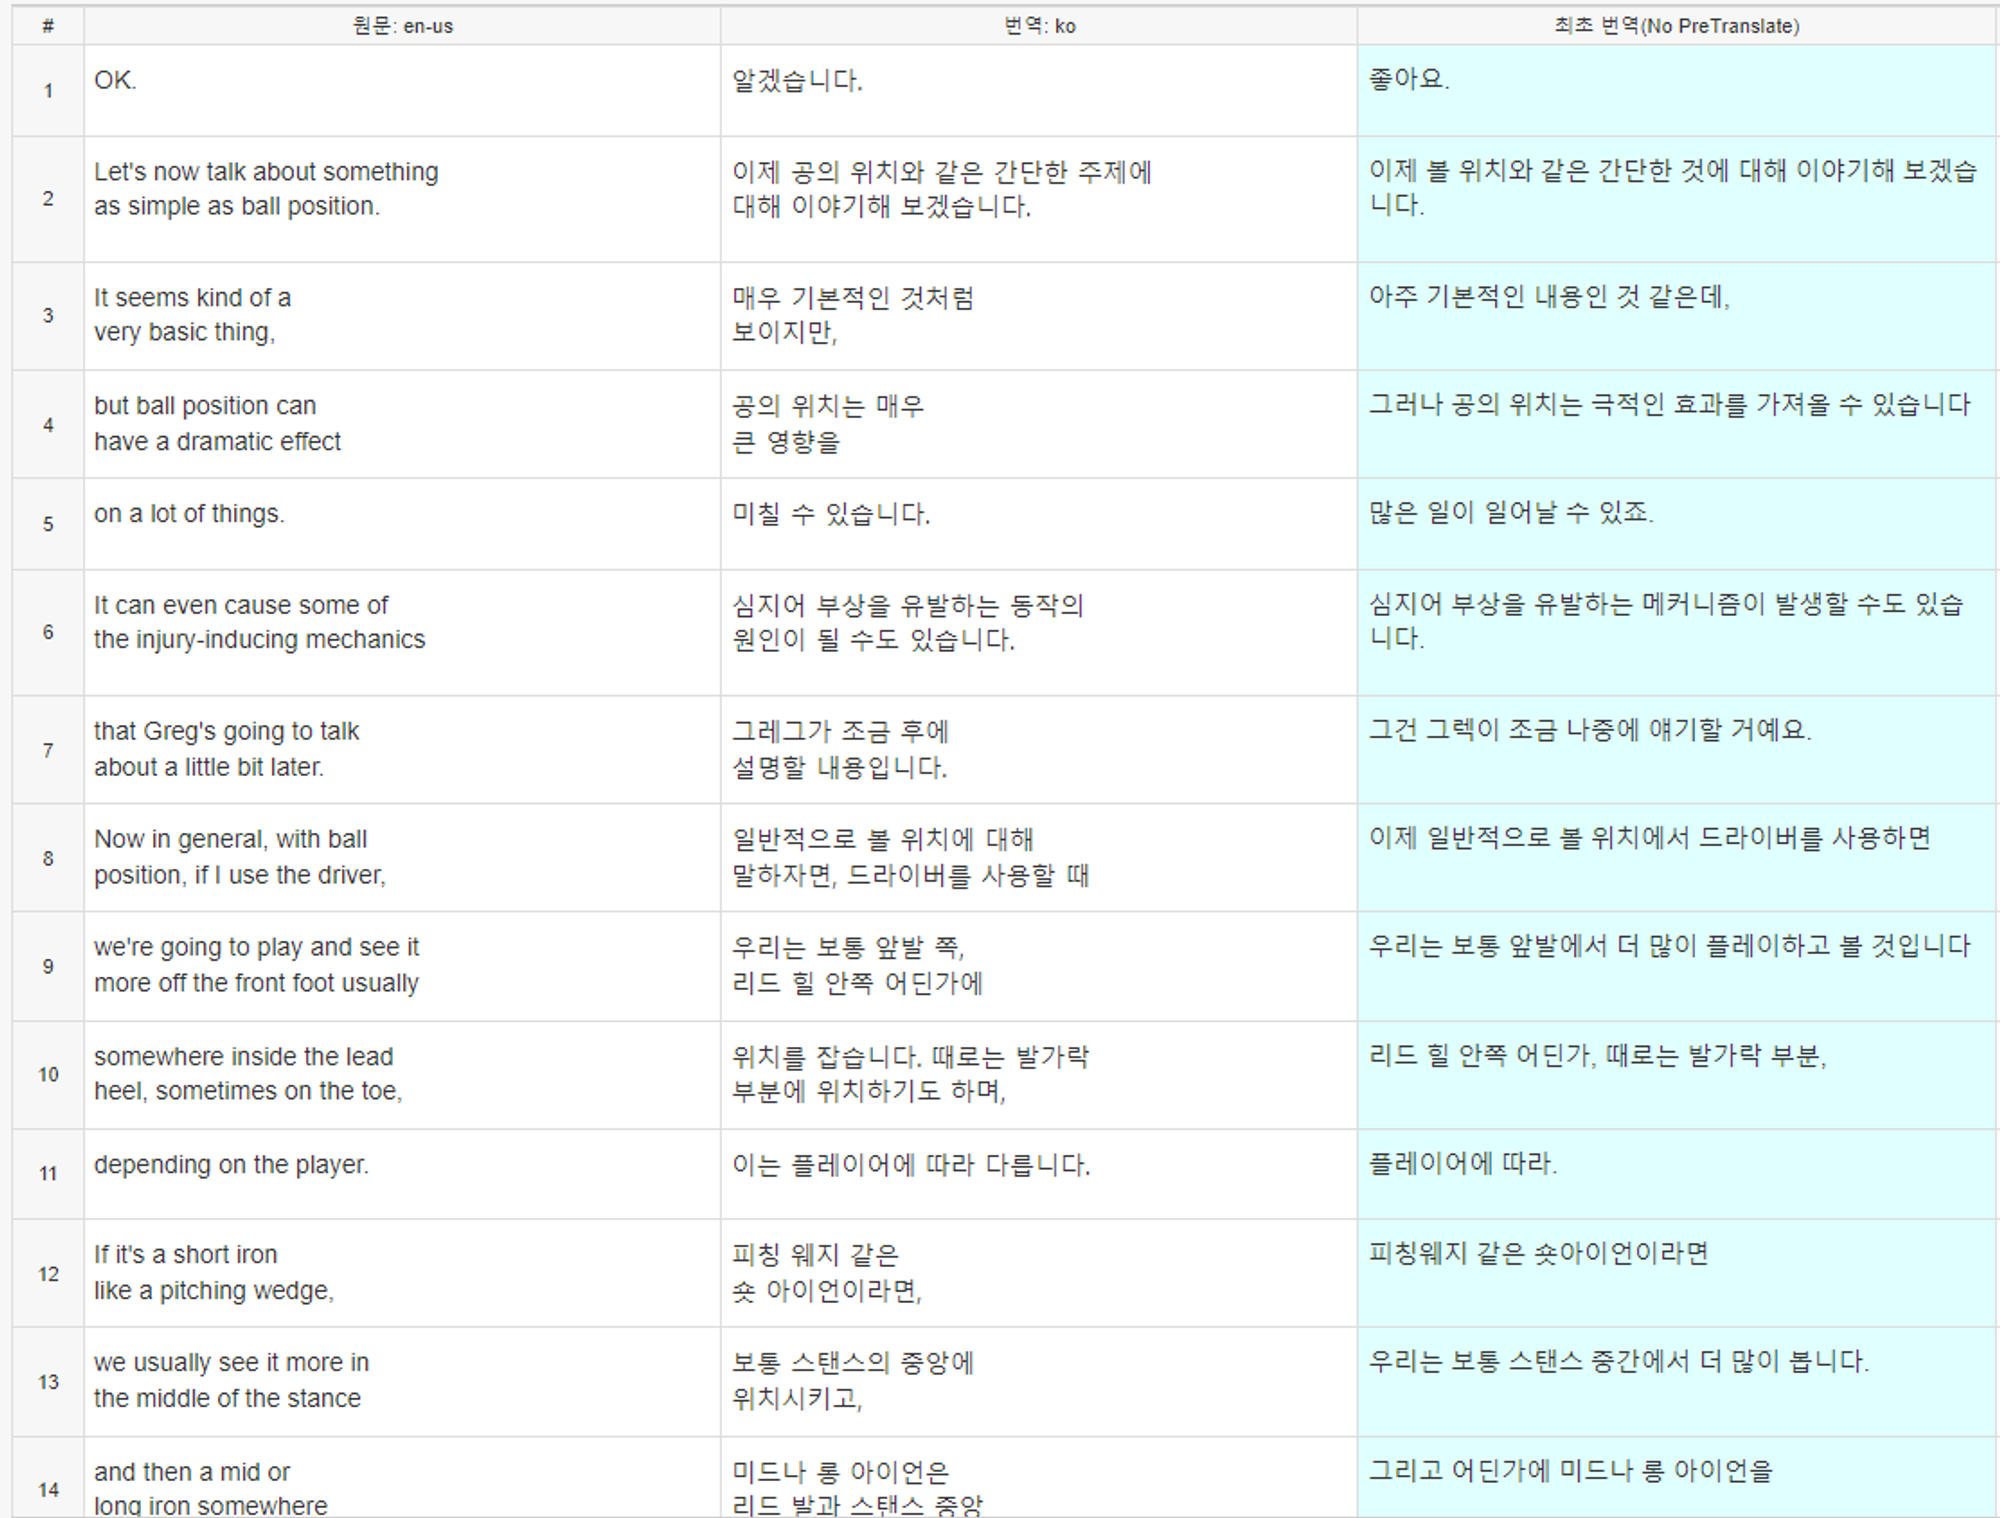Click the '원문: en-us' column header

402,26
